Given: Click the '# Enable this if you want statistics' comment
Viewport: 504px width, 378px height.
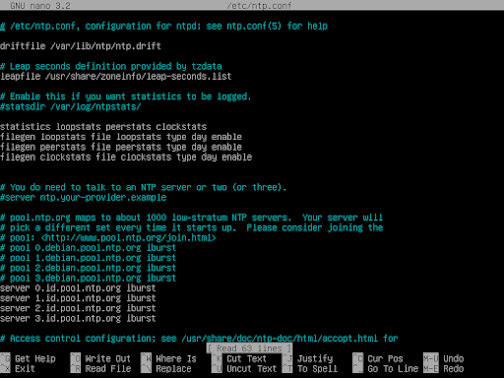Looking at the screenshot, I should [125, 97].
